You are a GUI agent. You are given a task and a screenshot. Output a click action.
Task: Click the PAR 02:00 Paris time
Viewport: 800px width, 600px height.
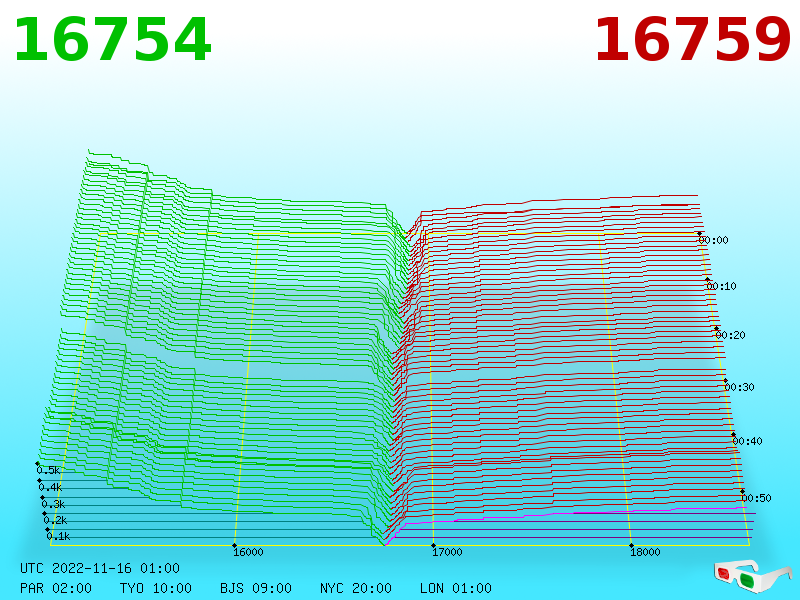coord(56,588)
